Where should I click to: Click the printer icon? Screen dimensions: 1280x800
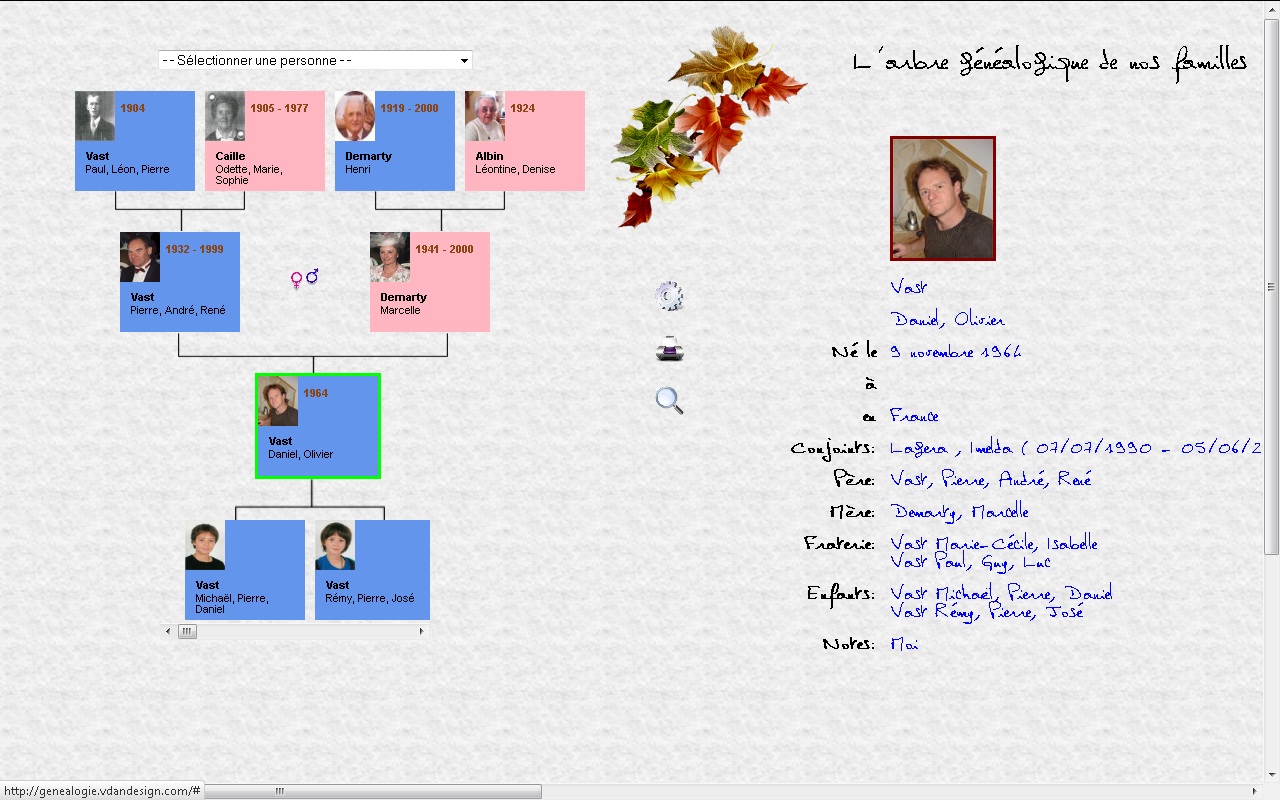click(669, 348)
